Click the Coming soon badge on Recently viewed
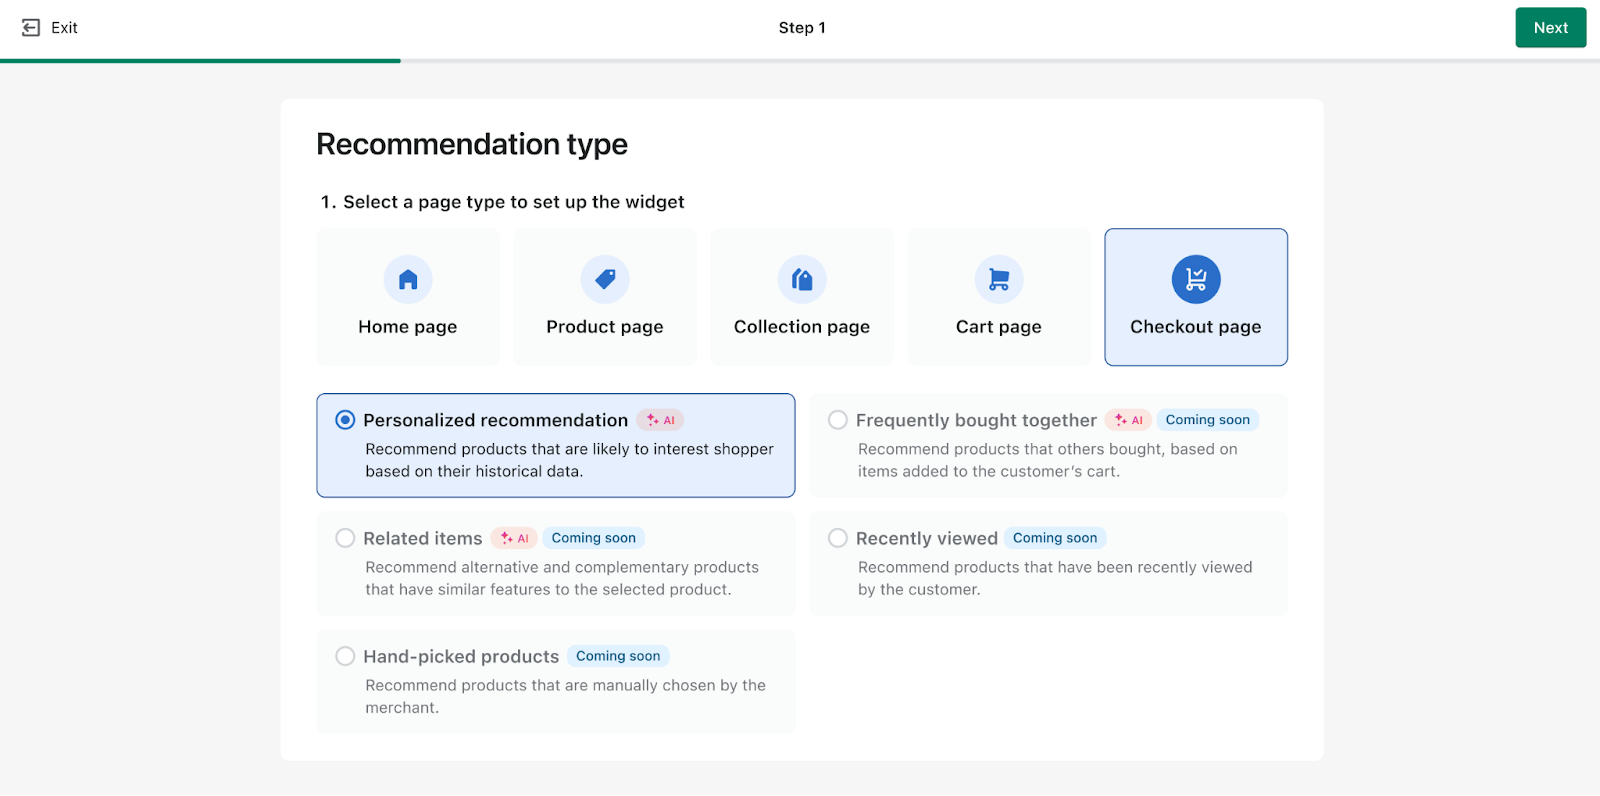This screenshot has height=796, width=1600. point(1054,537)
